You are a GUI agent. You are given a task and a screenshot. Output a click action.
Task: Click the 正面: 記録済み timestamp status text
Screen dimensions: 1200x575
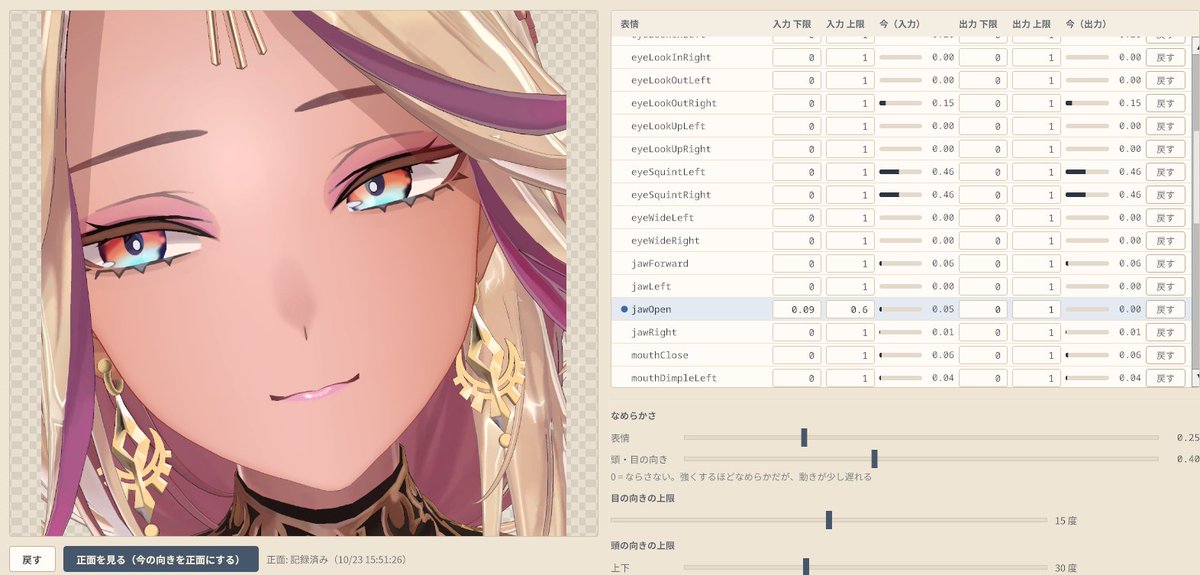[x=336, y=560]
